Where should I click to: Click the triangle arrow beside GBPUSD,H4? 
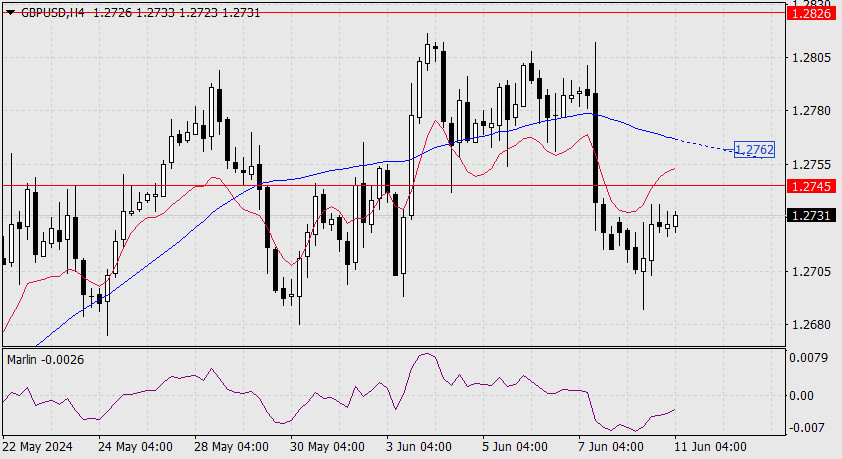coord(10,13)
